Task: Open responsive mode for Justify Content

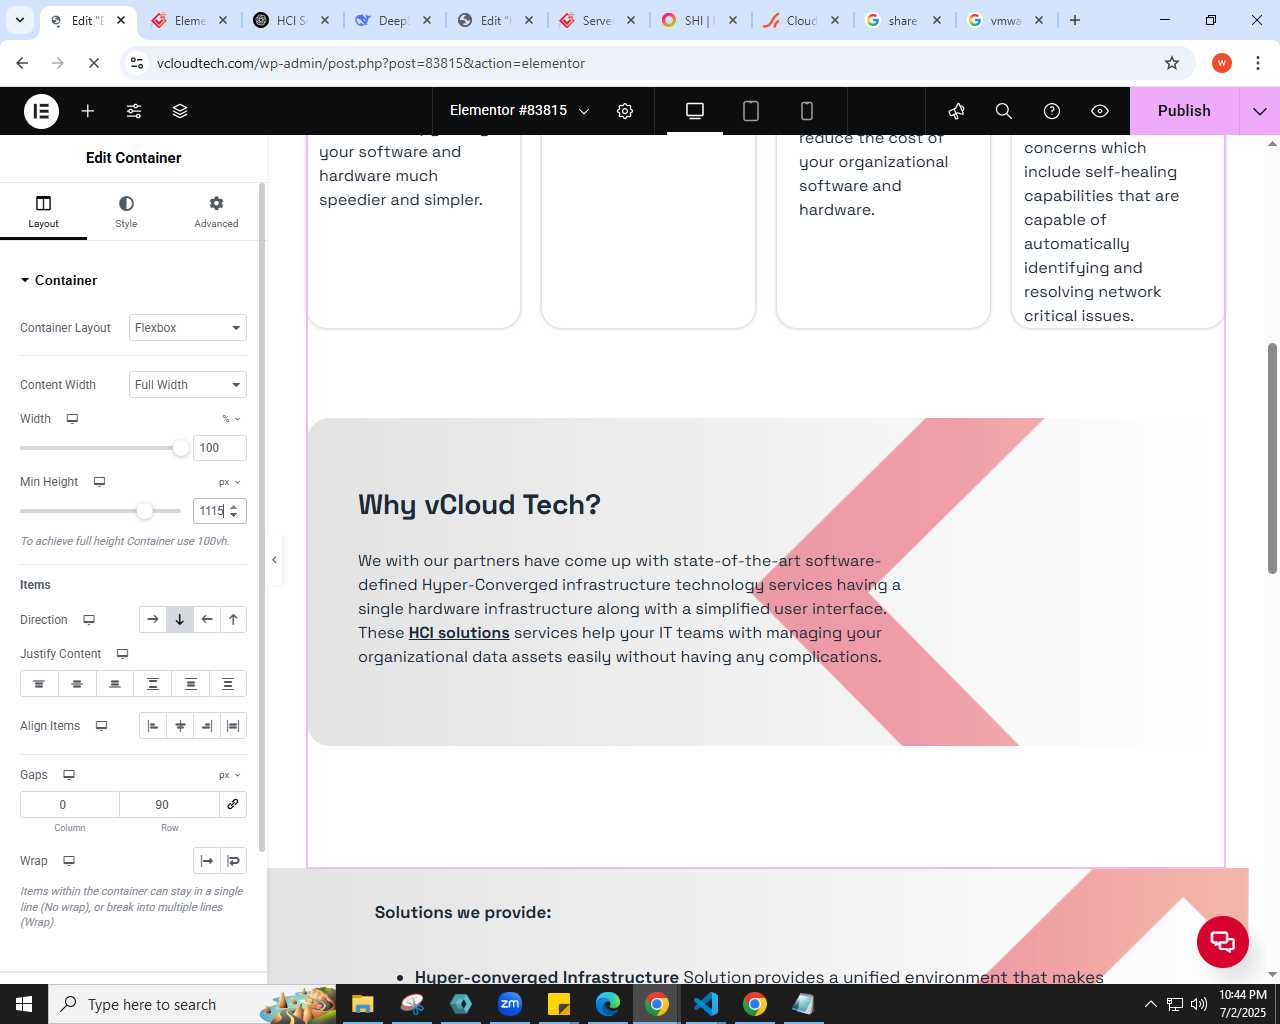Action: click(x=122, y=654)
